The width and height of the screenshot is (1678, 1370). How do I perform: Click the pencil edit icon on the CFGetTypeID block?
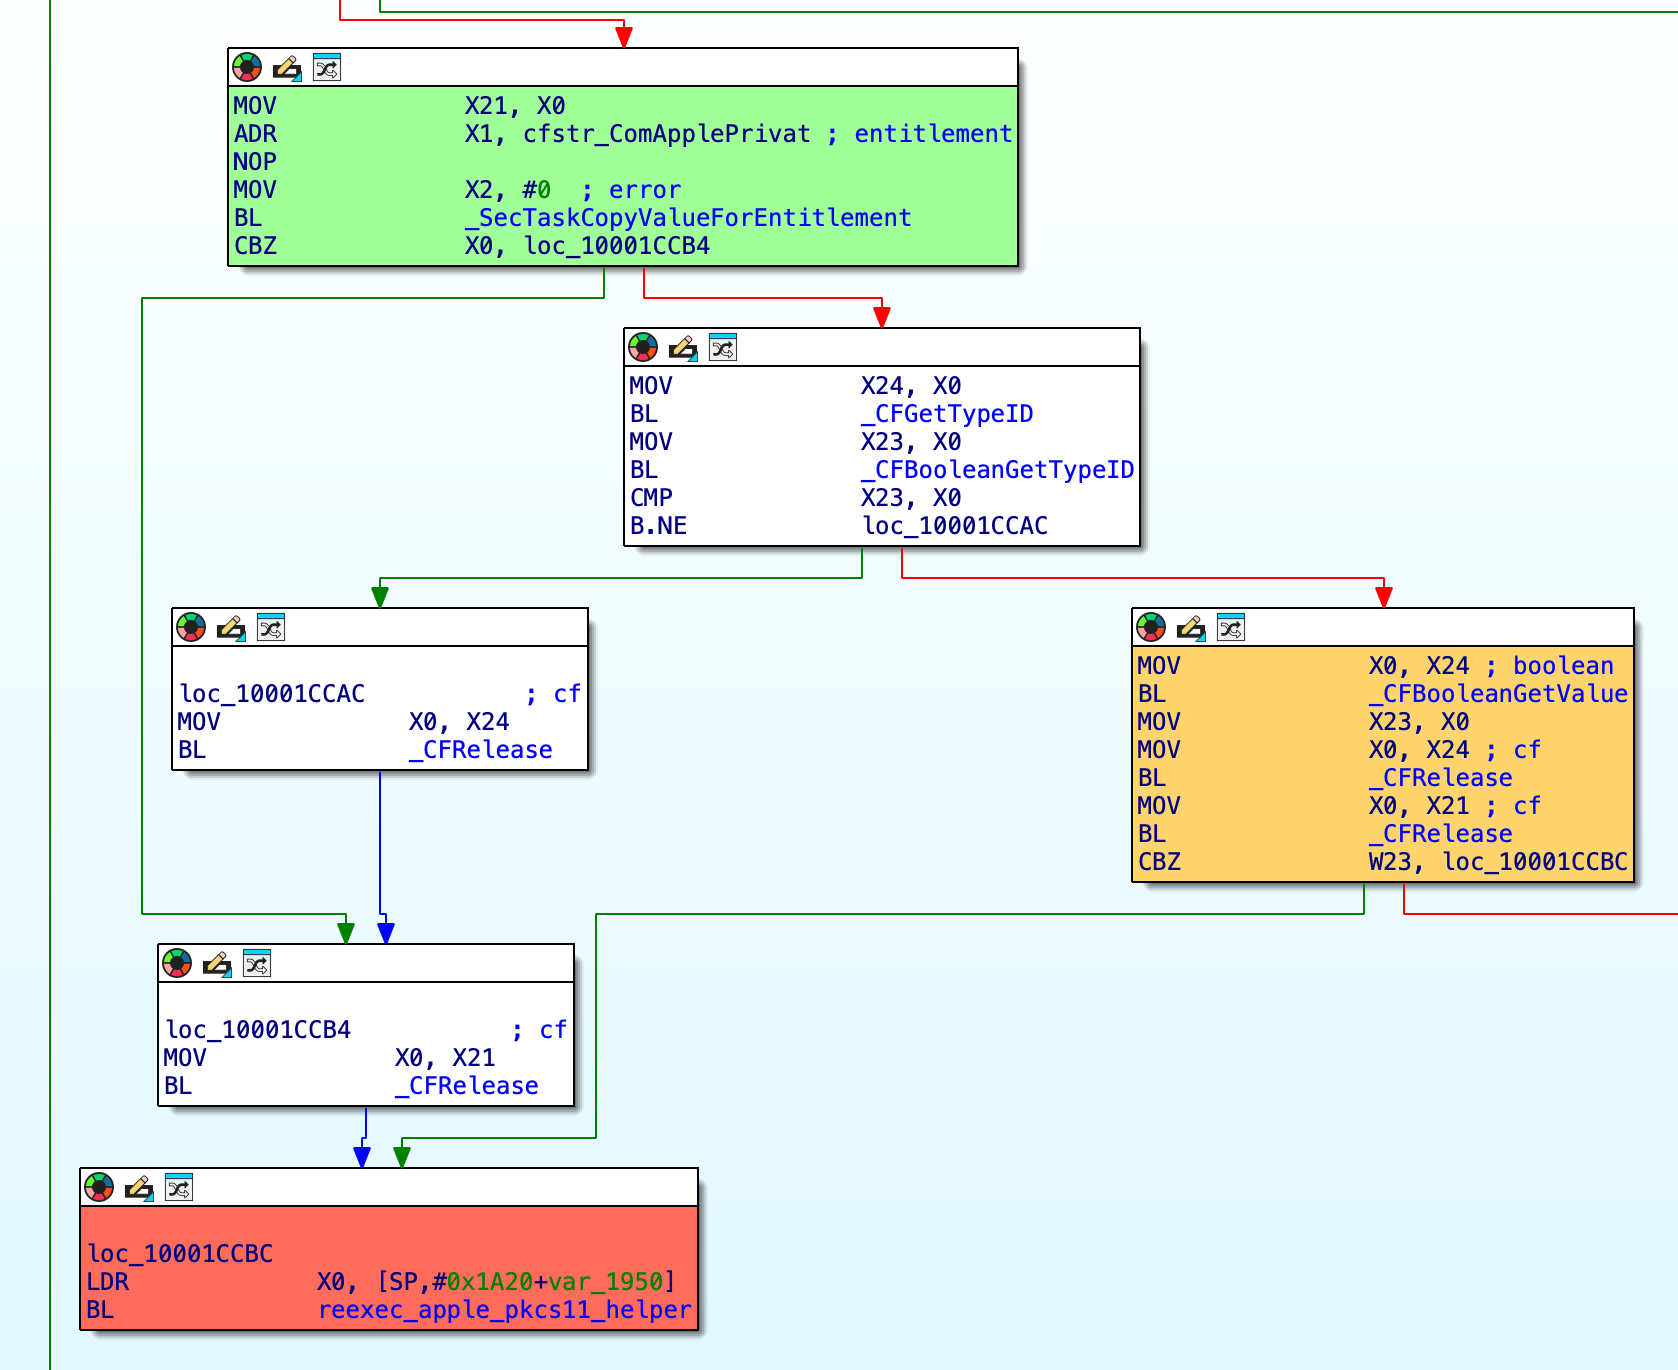click(x=683, y=348)
